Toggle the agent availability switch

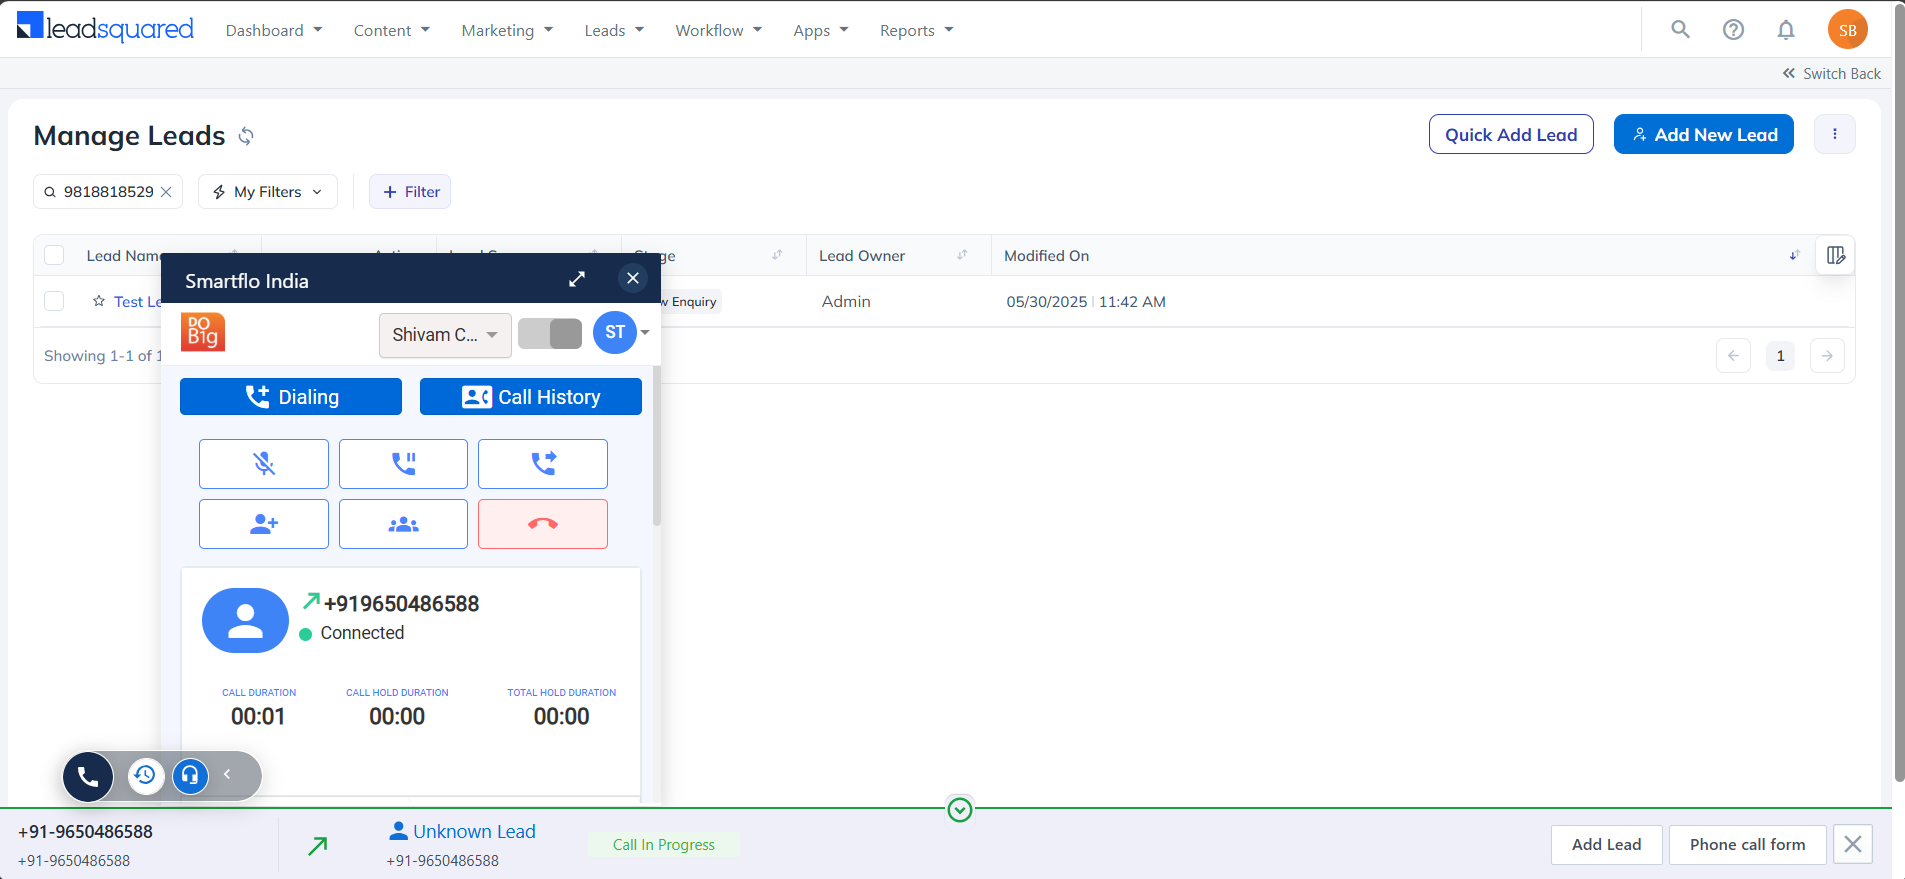(x=550, y=333)
